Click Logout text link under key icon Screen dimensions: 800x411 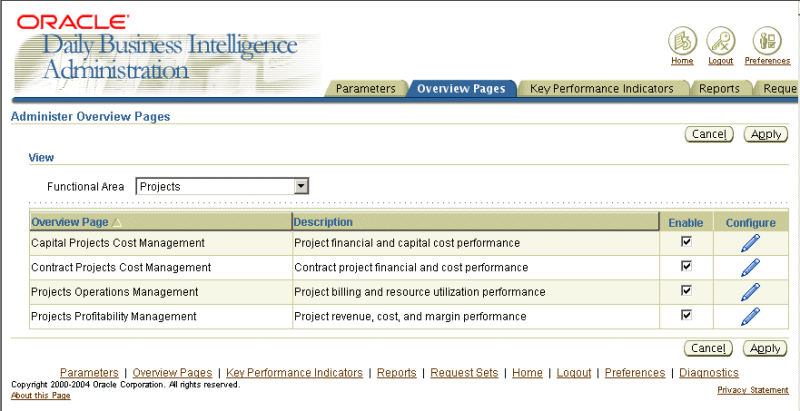720,61
